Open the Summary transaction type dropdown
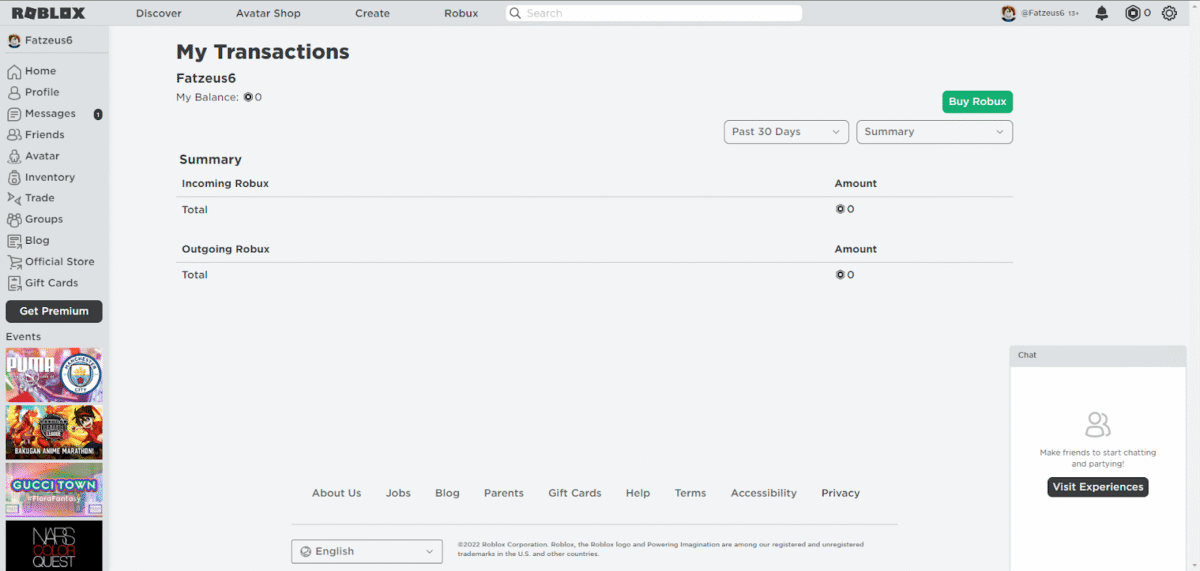The width and height of the screenshot is (1200, 571). [x=934, y=132]
